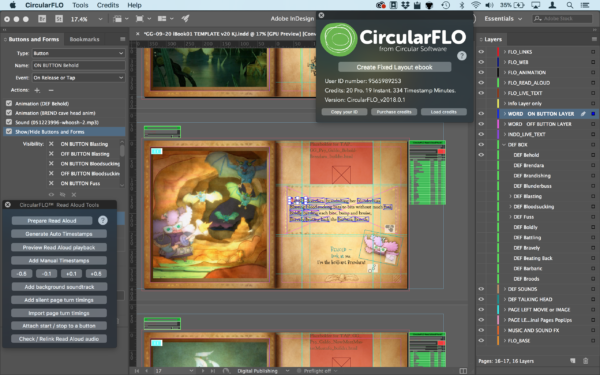Image resolution: width=600 pixels, height=375 pixels.
Task: Click the Name field containing ON BUTTON Behold
Action: click(78, 65)
